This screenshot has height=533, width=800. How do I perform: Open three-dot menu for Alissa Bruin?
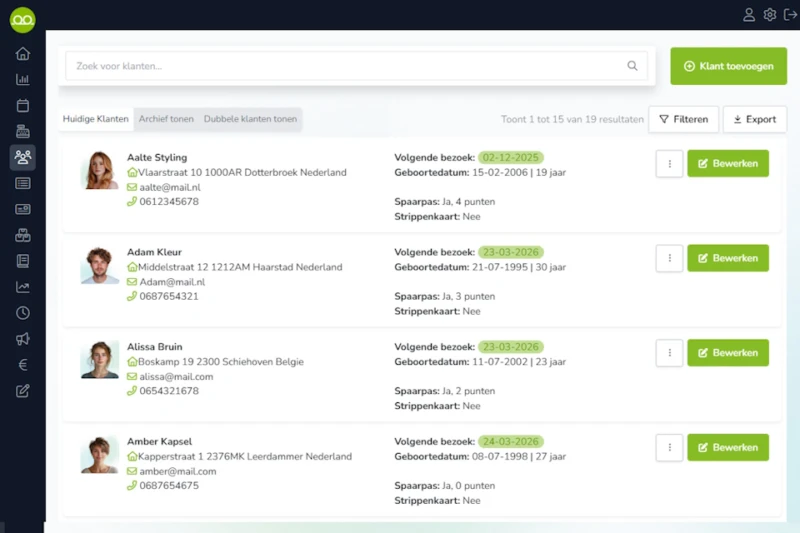(x=669, y=352)
